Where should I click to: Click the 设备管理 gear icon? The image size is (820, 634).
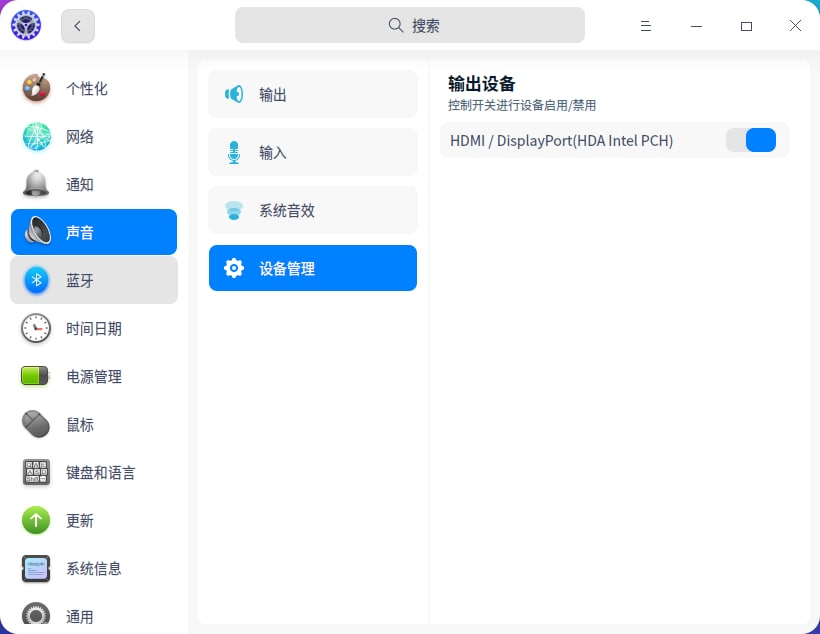point(234,268)
